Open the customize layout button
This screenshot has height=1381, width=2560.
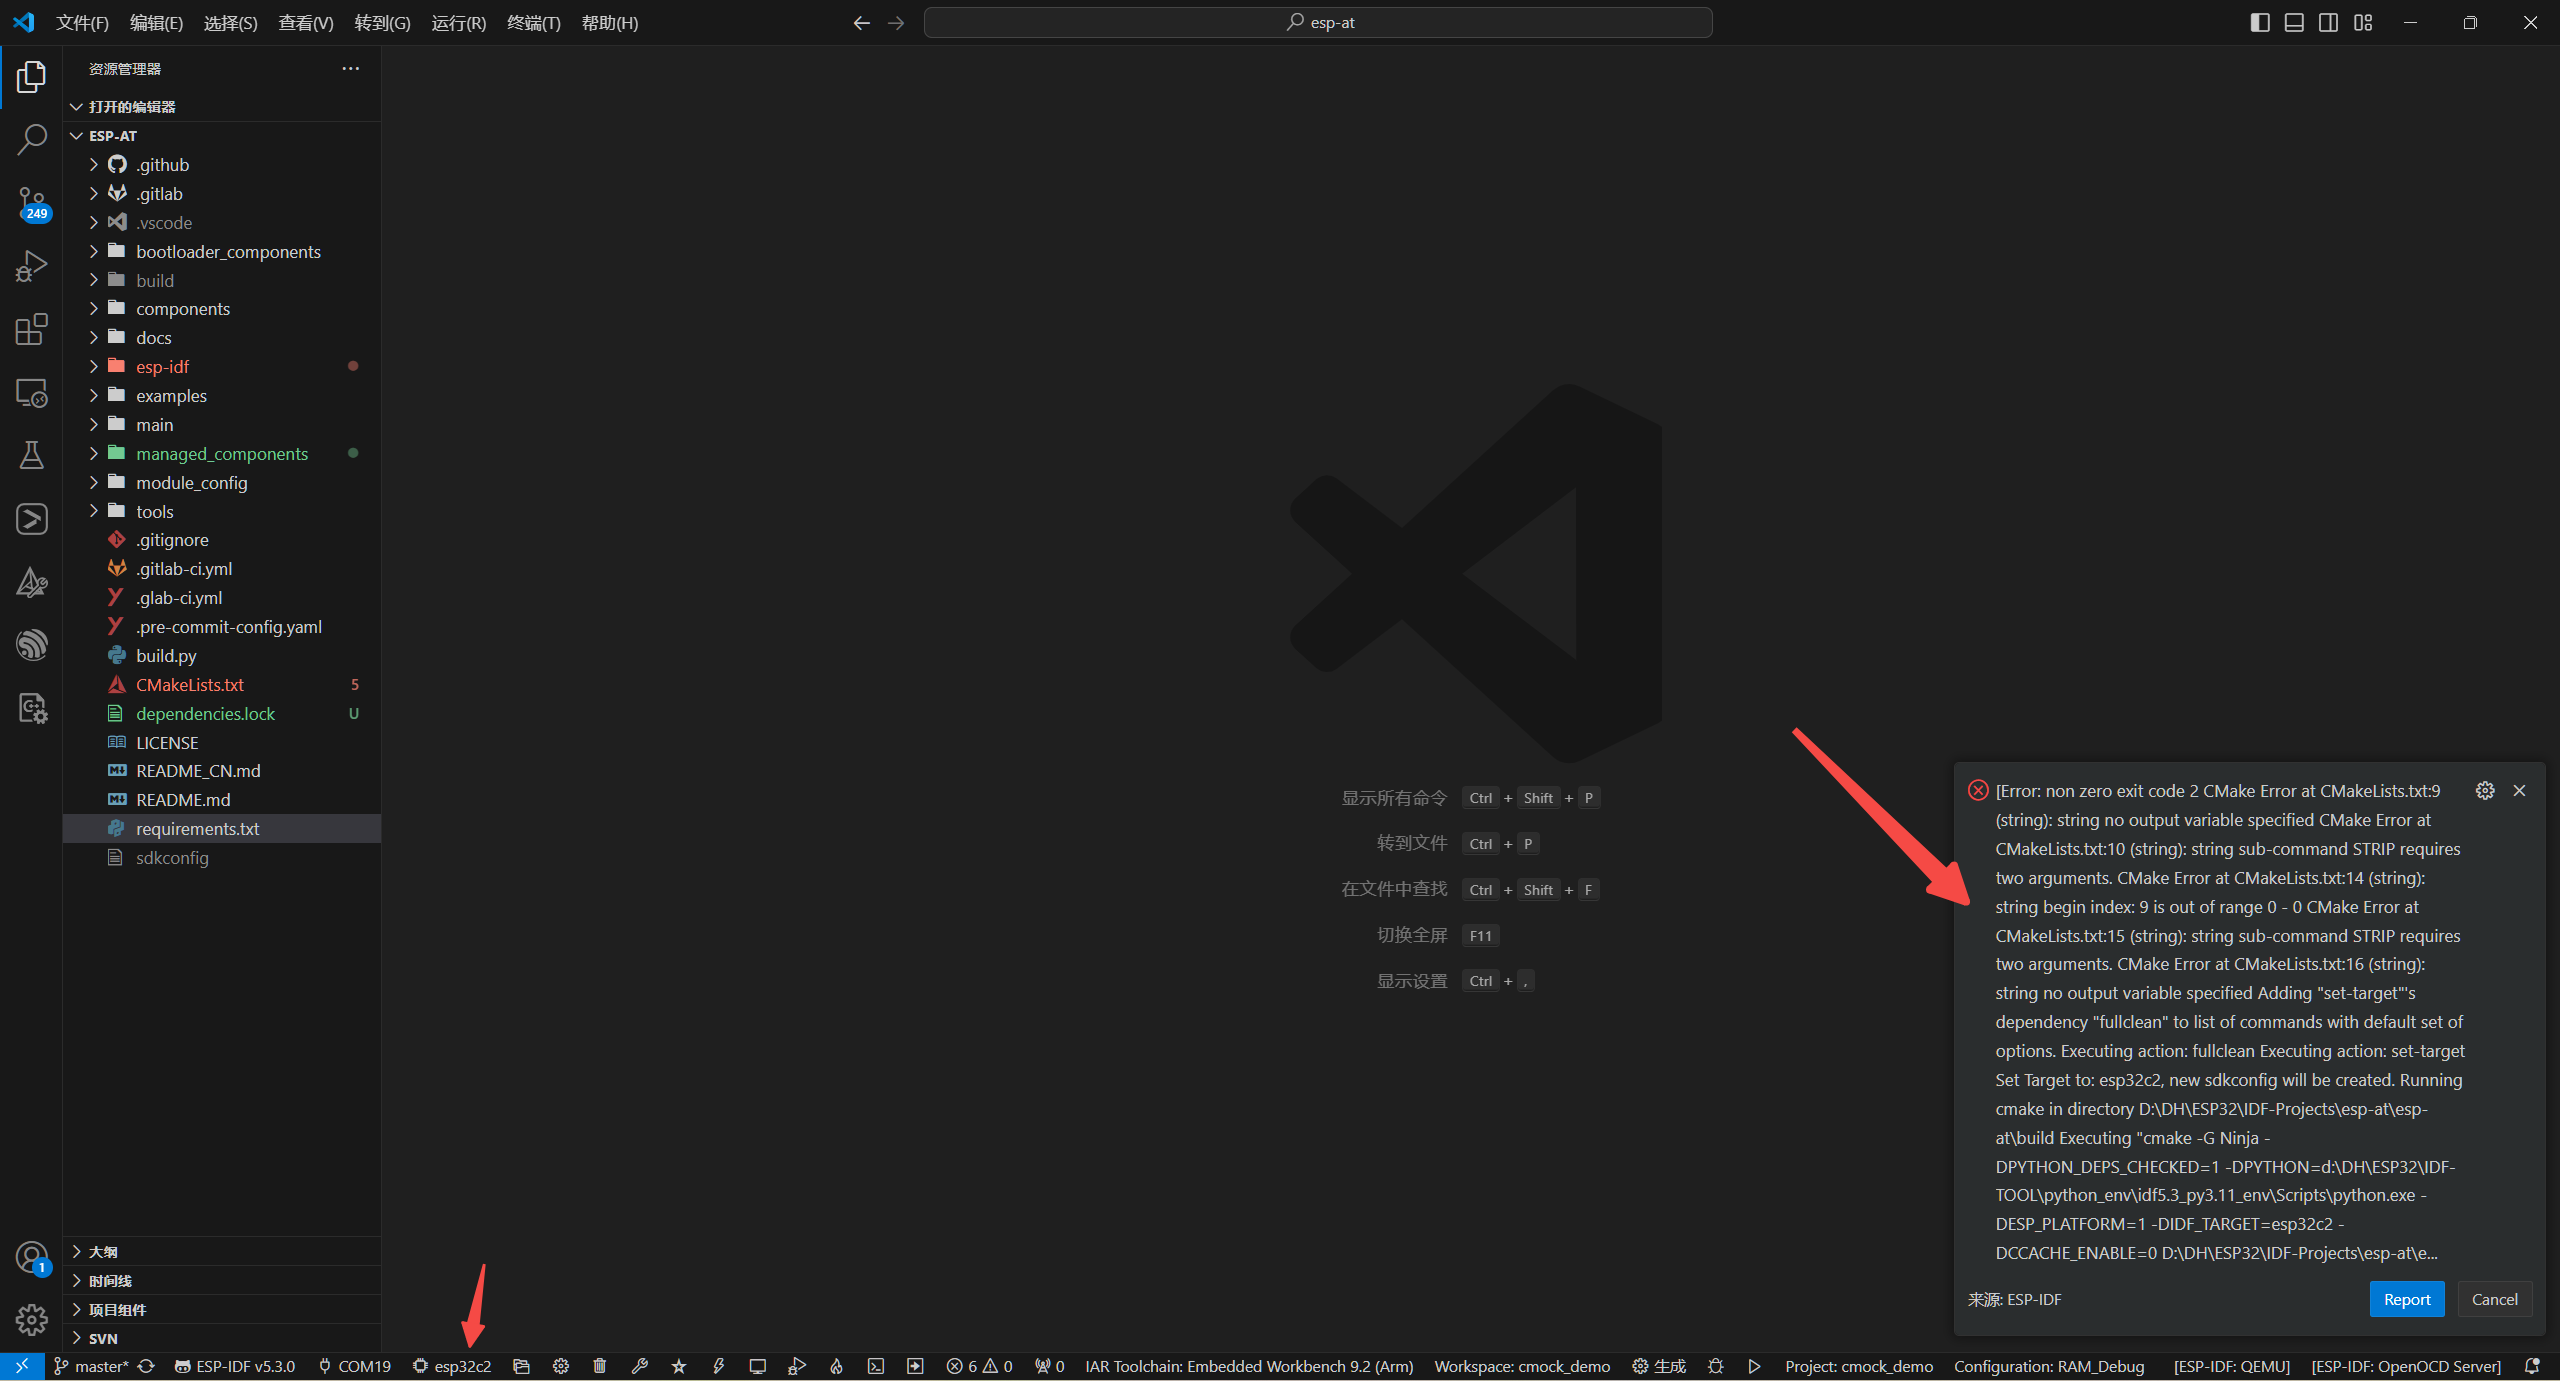click(x=2363, y=22)
